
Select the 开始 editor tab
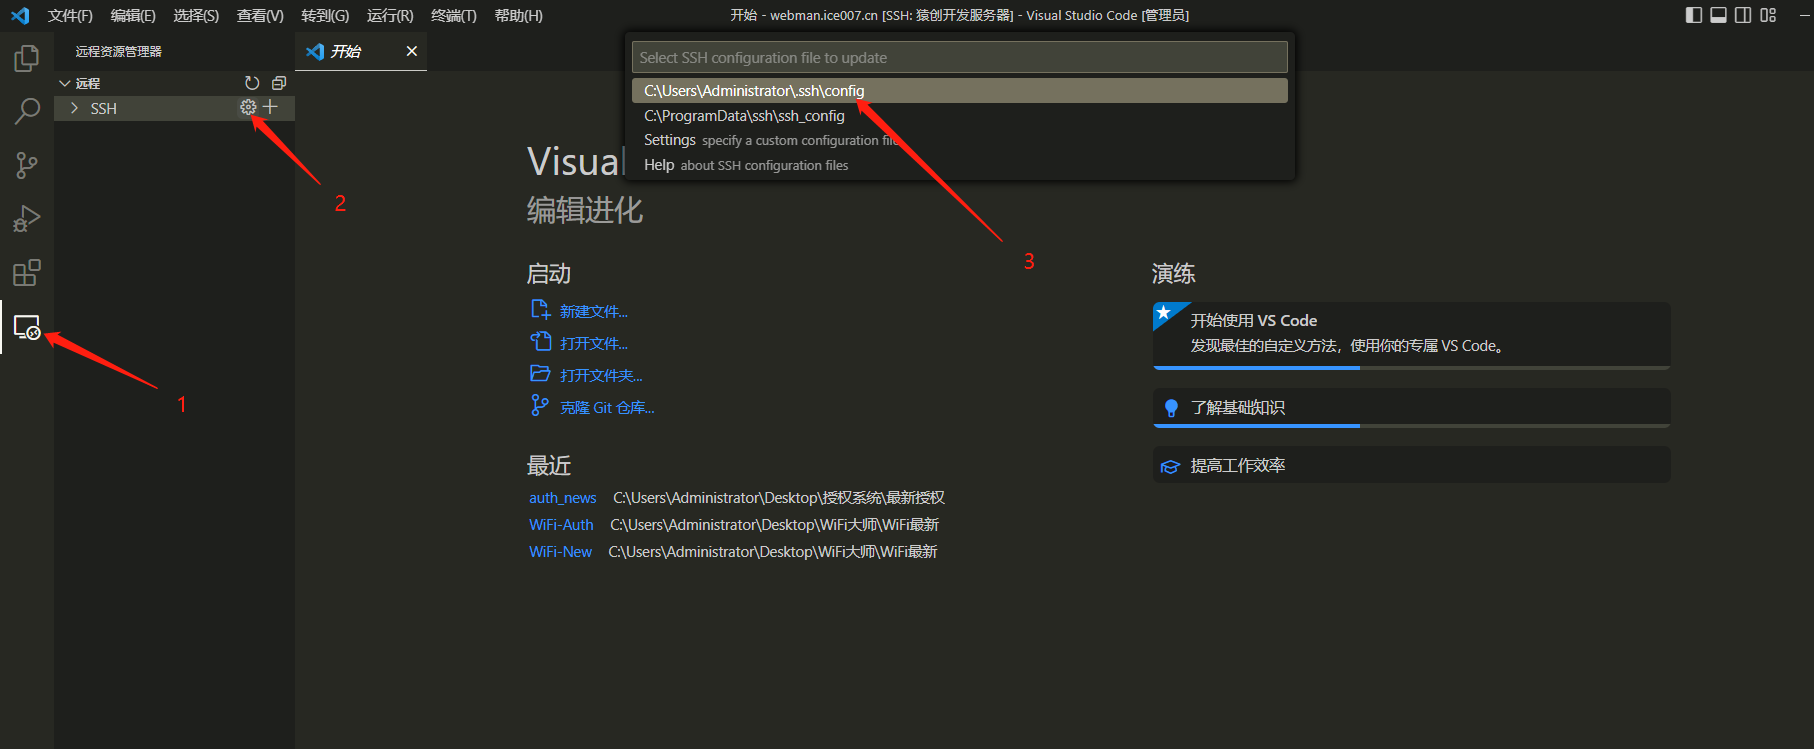361,51
